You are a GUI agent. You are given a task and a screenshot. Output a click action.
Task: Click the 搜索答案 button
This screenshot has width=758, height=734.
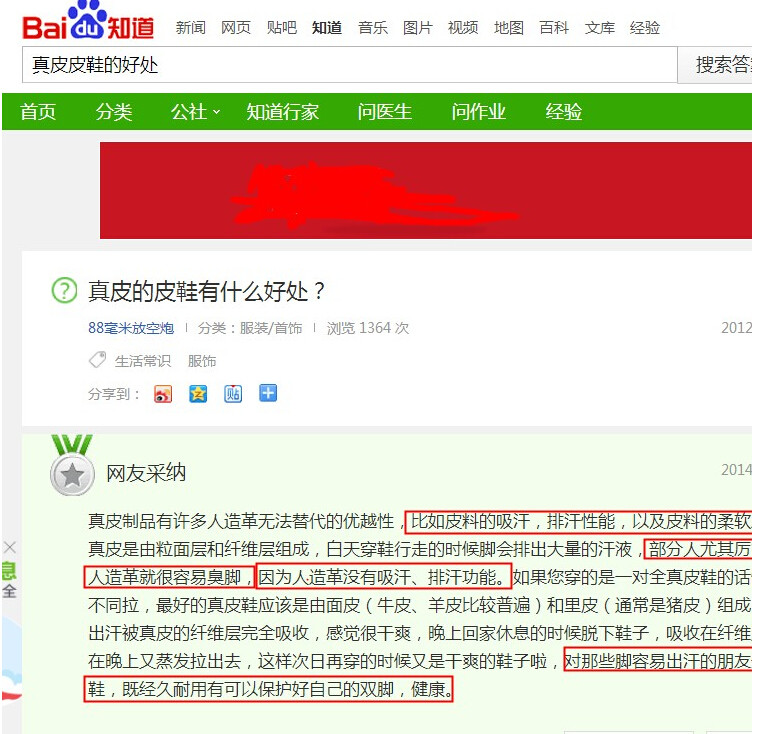tap(714, 65)
